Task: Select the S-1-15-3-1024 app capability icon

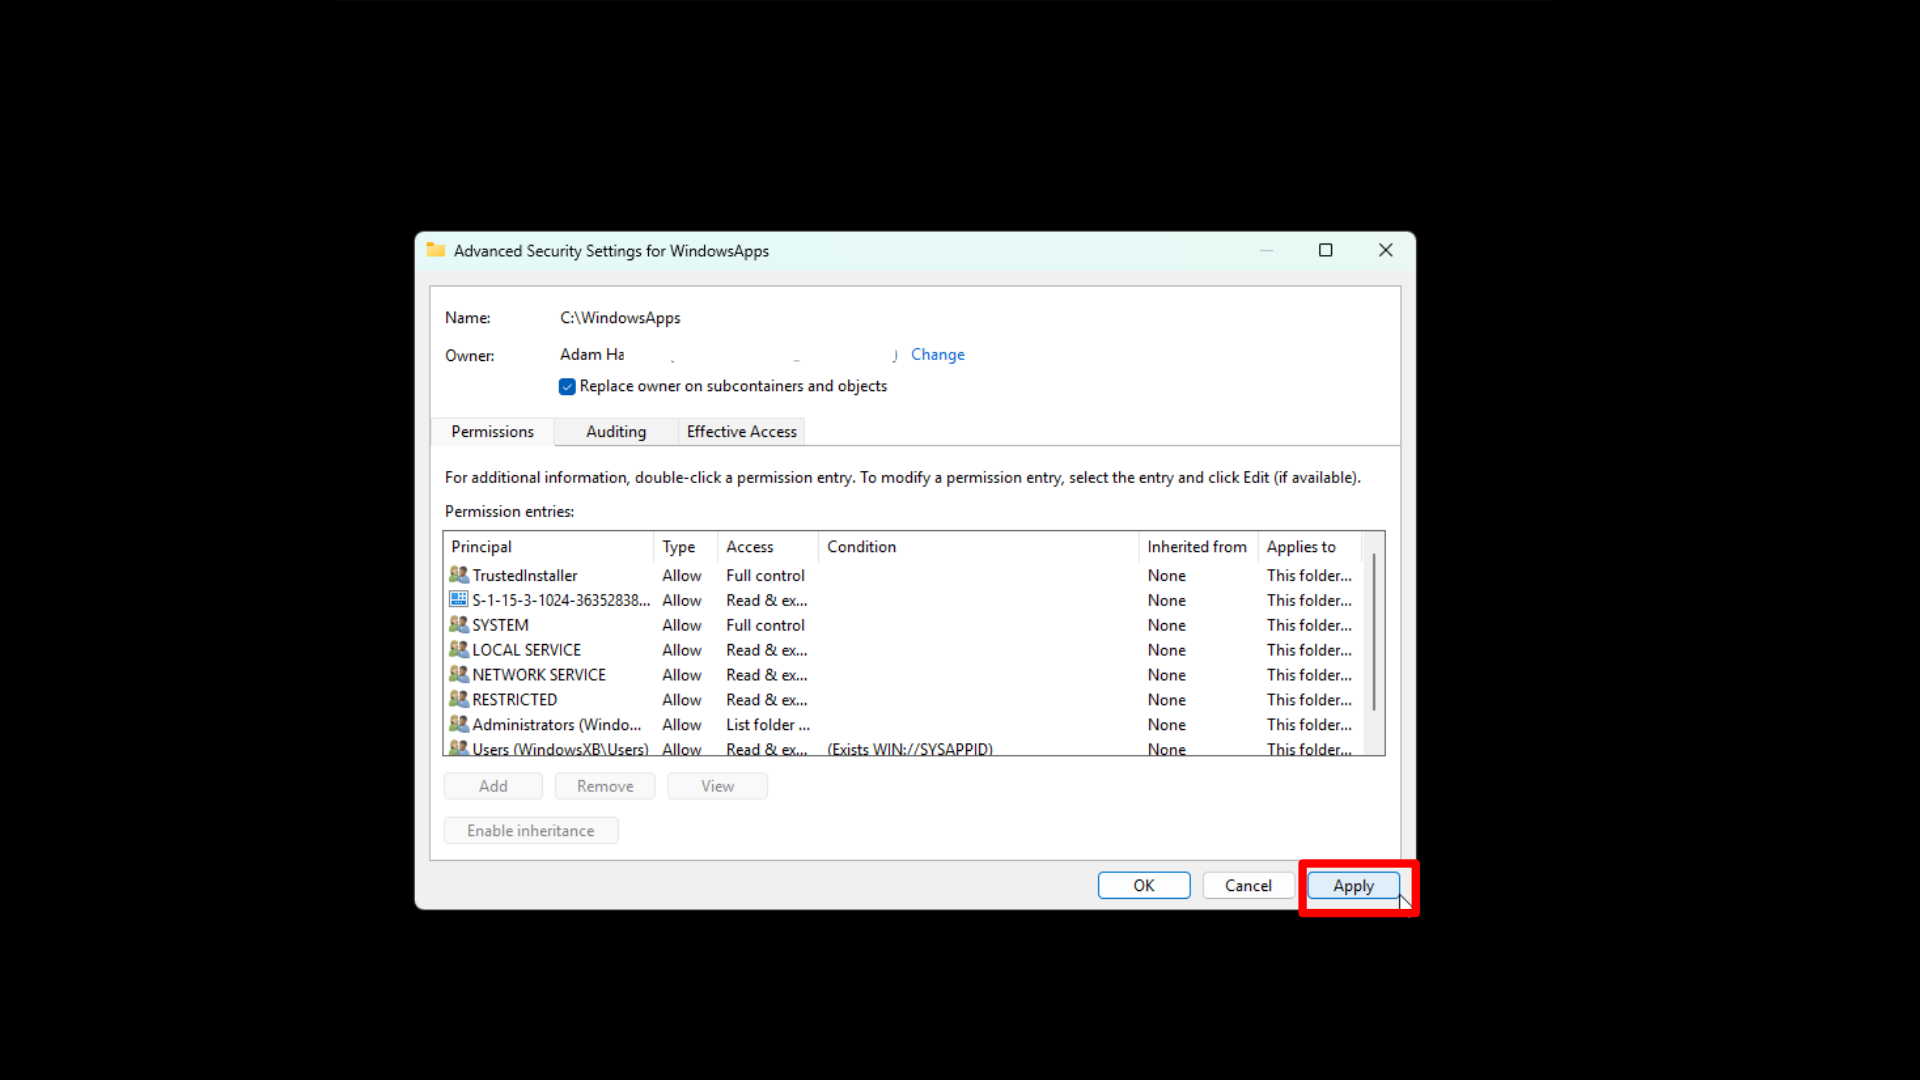Action: tap(459, 599)
